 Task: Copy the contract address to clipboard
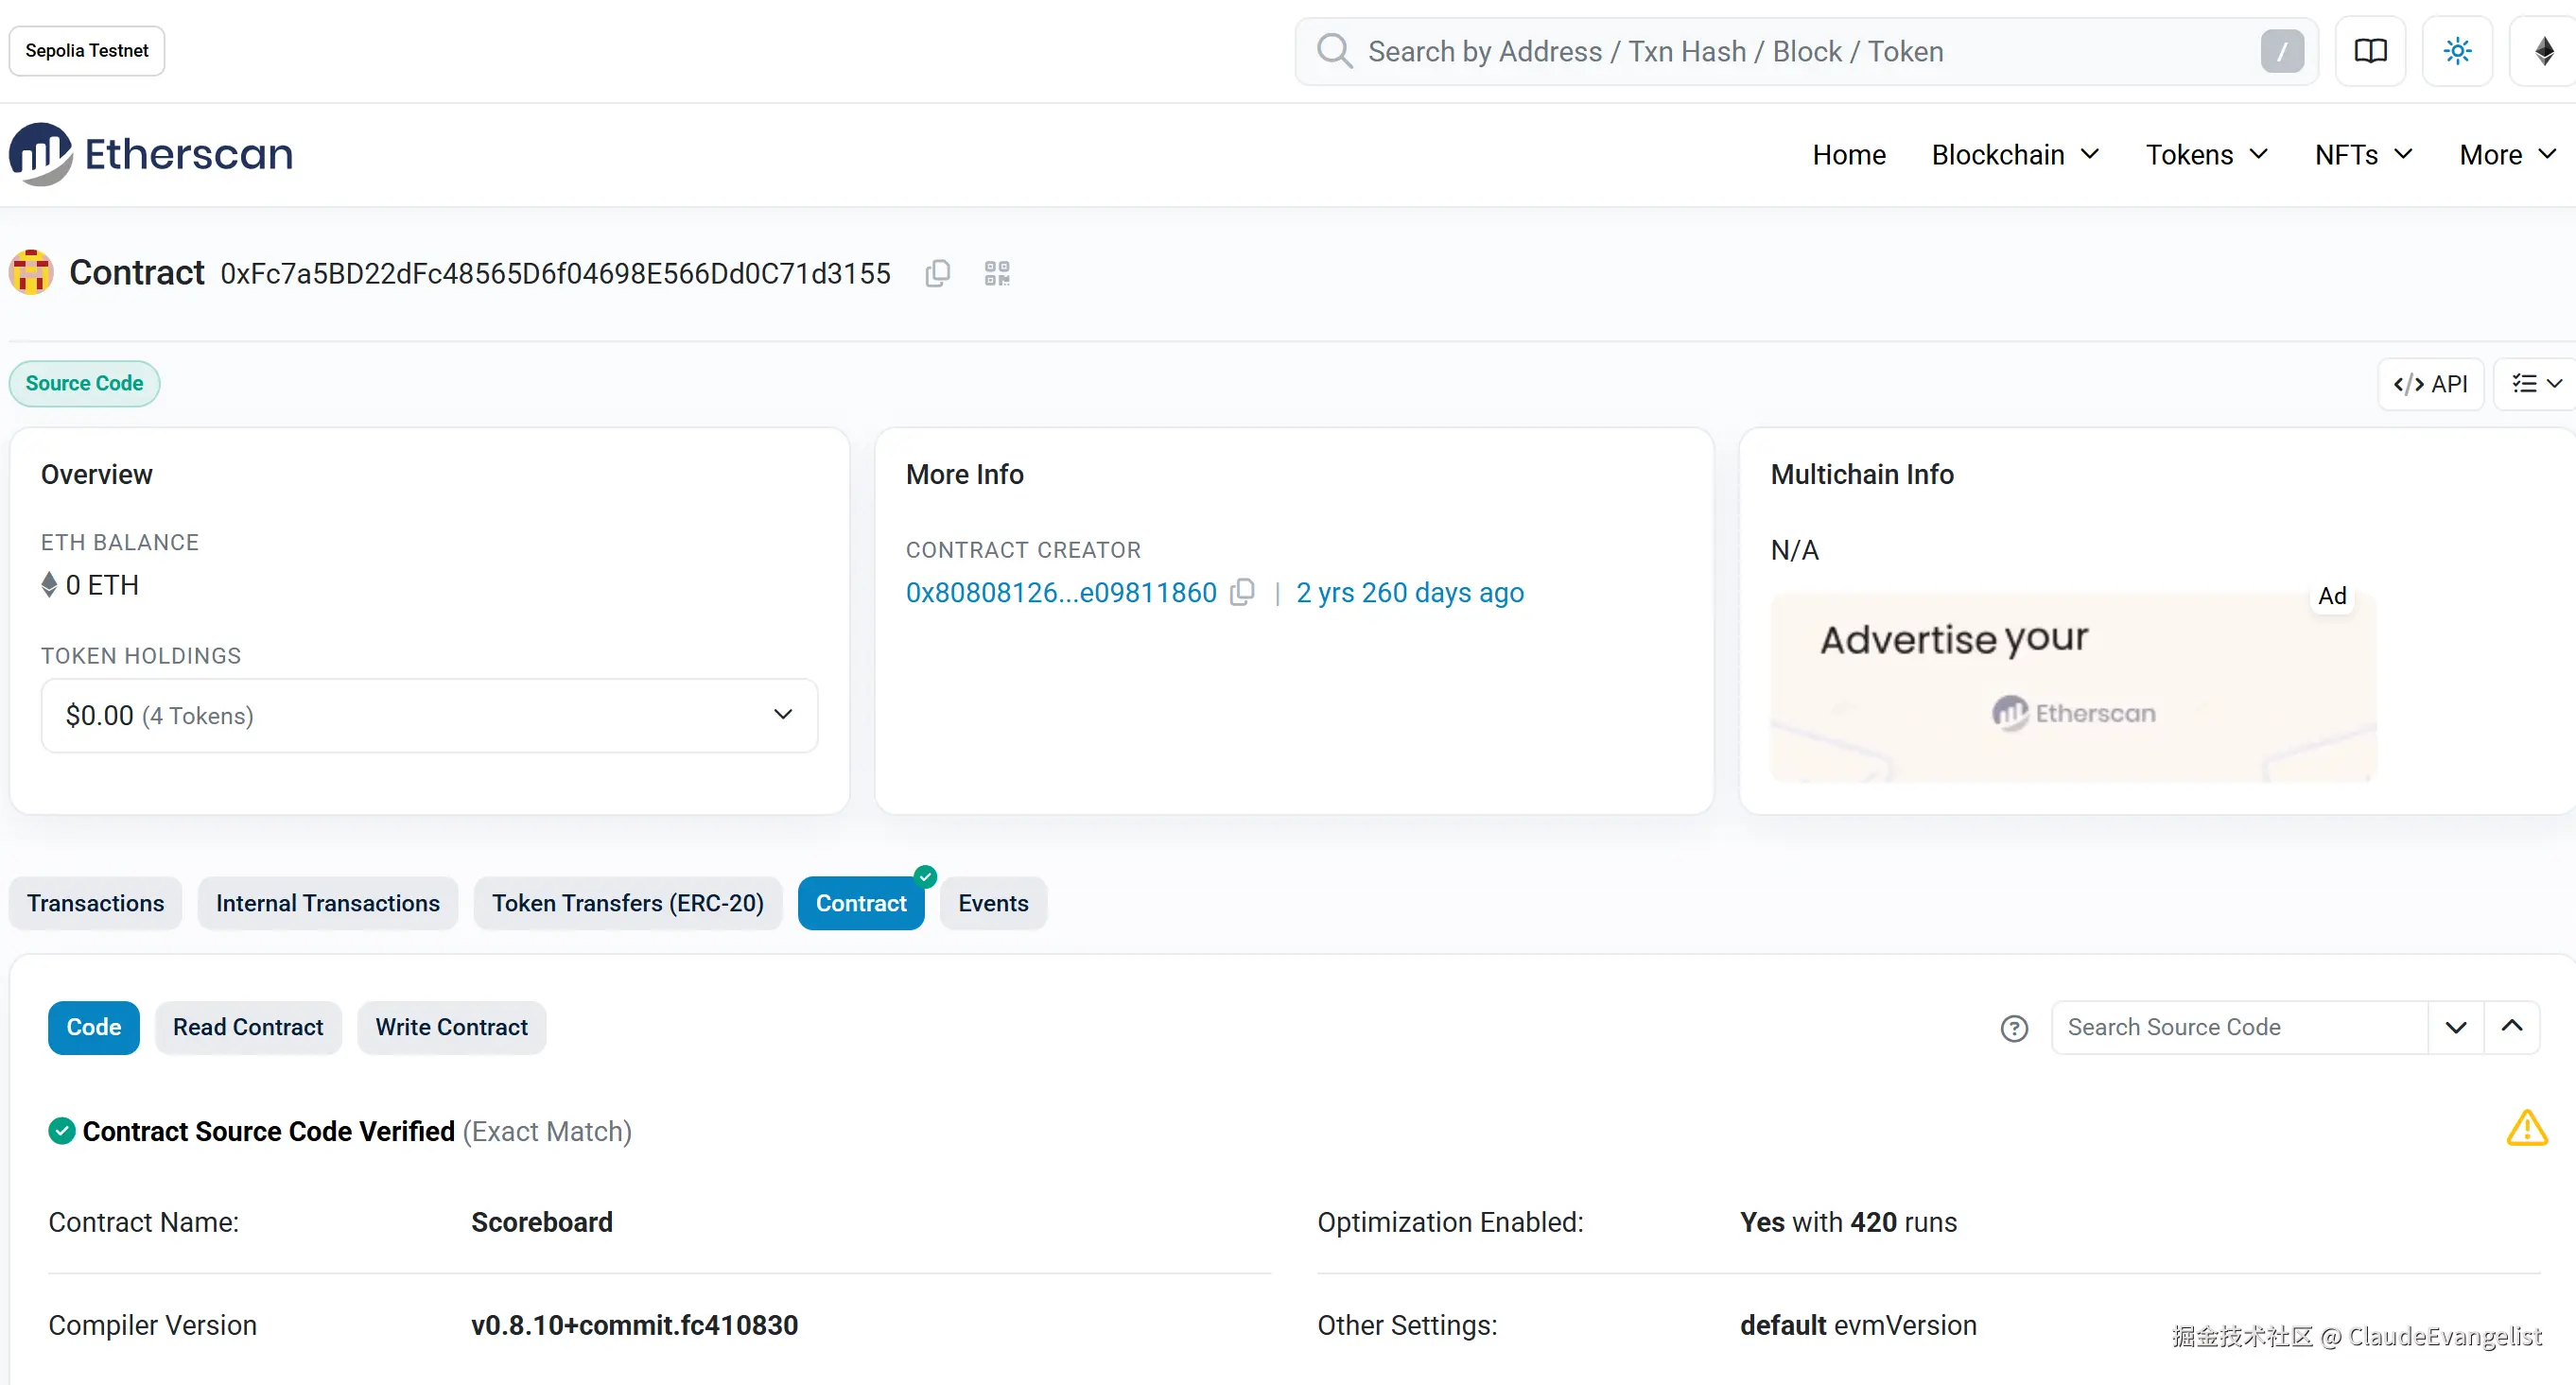(937, 273)
